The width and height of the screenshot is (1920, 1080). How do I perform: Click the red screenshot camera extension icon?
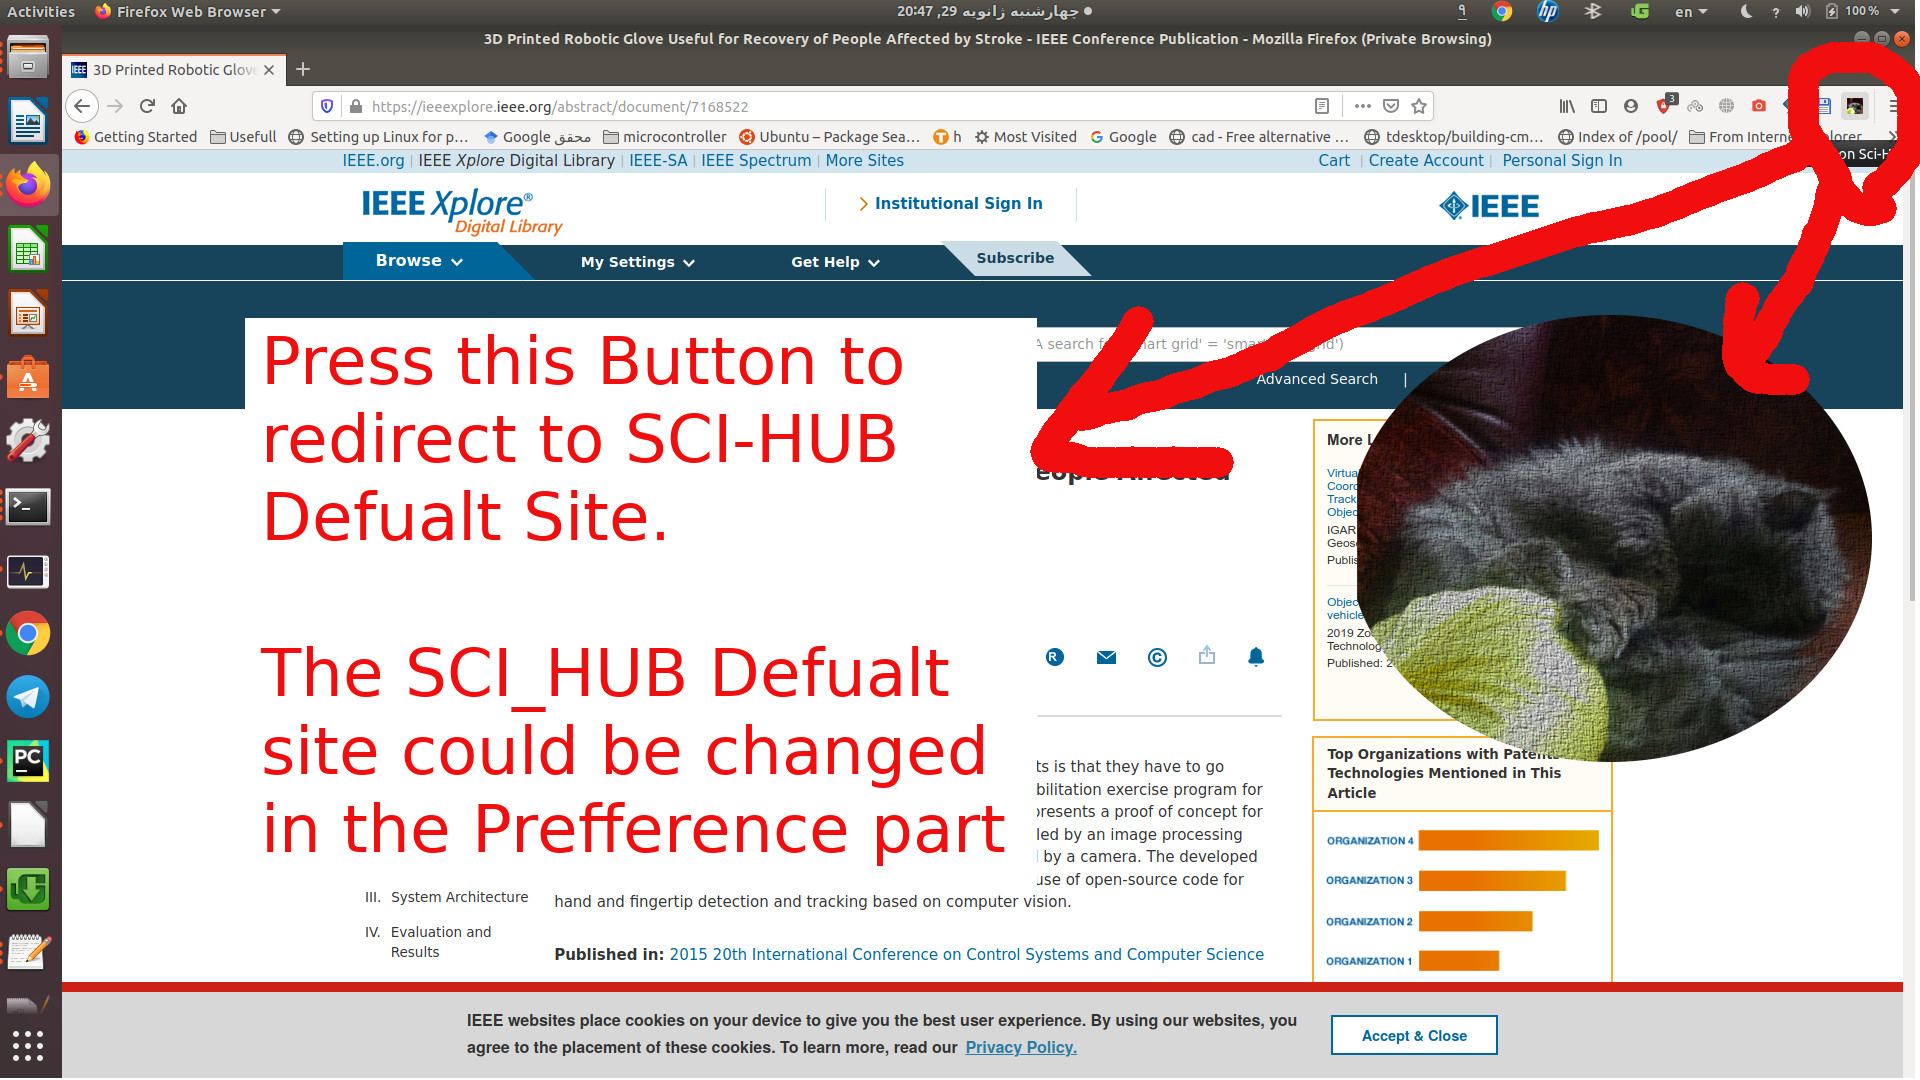click(1758, 106)
